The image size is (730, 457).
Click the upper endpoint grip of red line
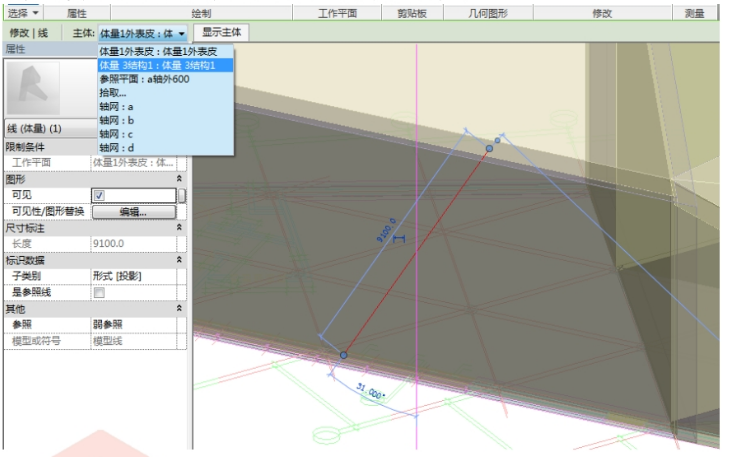click(x=489, y=148)
